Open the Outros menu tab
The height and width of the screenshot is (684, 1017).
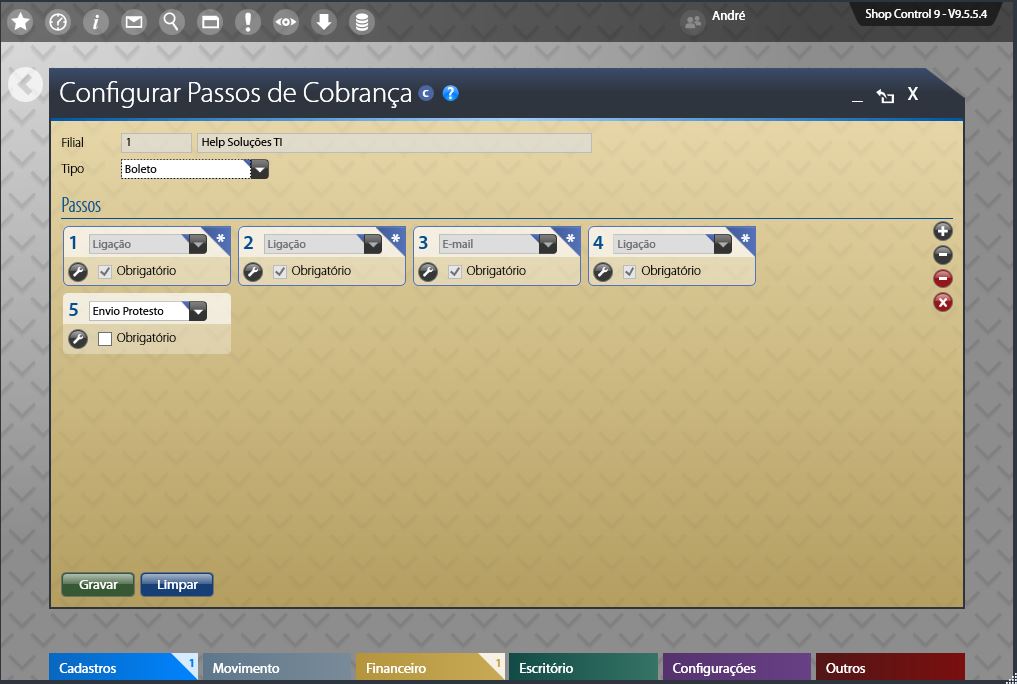coord(890,668)
